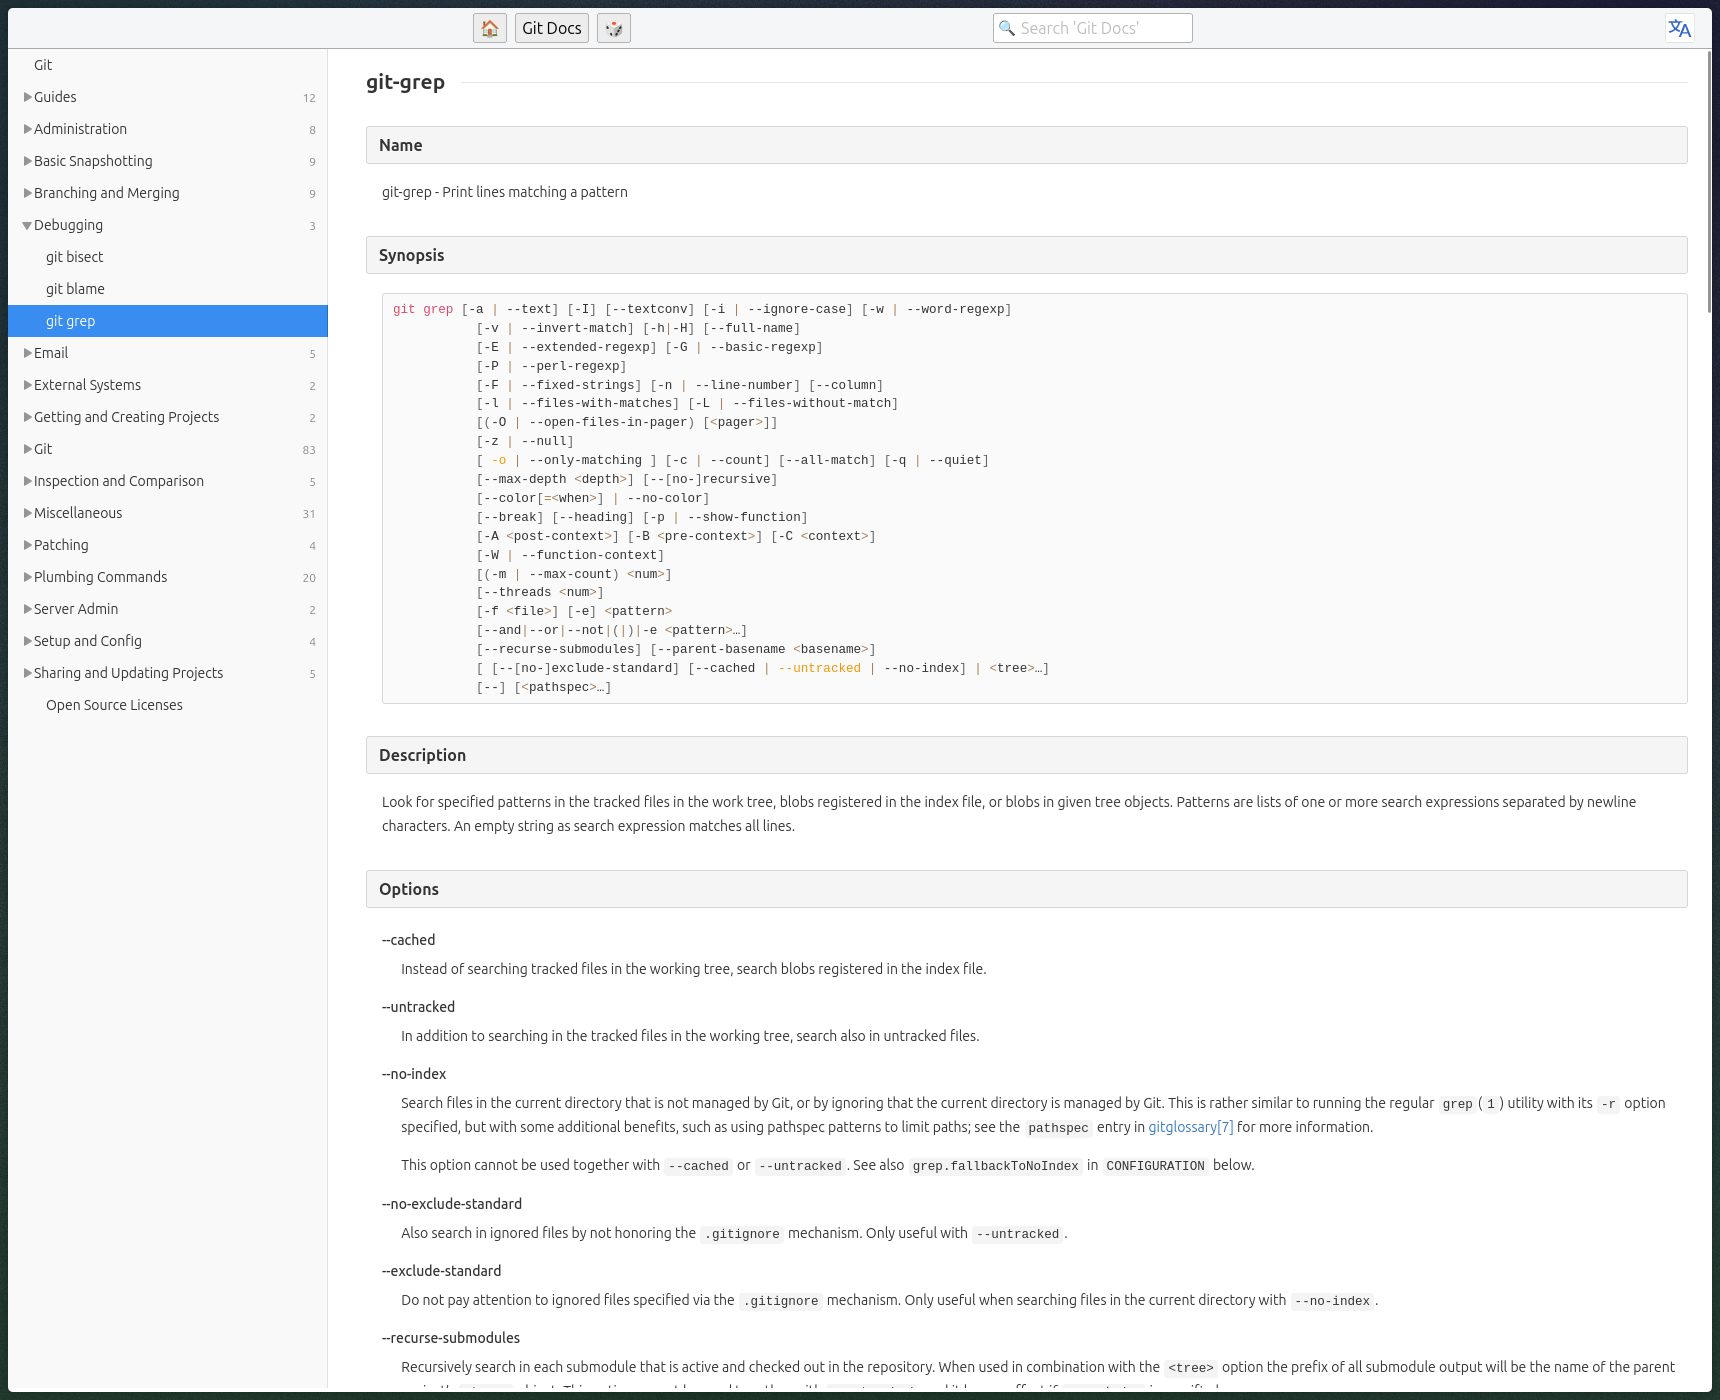
Task: Select the git grep sidebar entry
Action: pos(168,321)
